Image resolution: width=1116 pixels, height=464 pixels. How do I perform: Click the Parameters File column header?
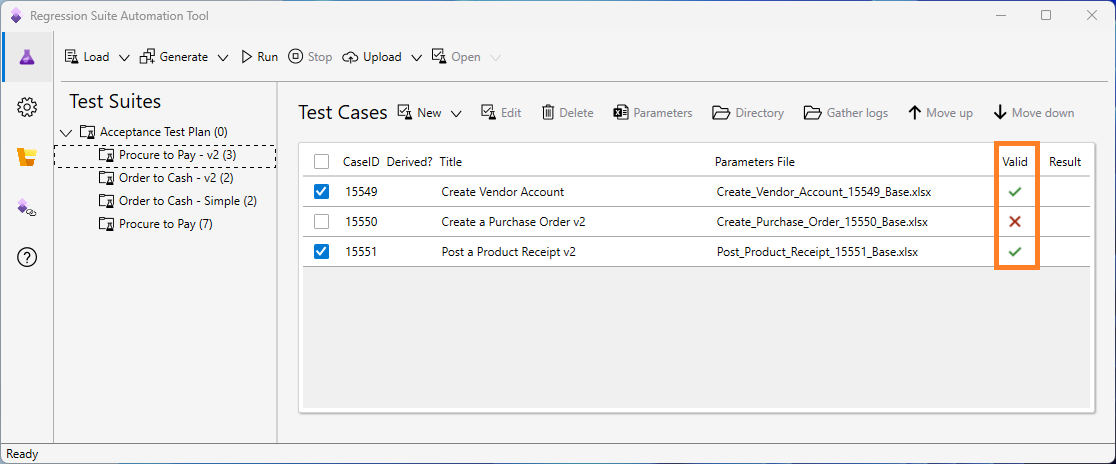tap(755, 162)
